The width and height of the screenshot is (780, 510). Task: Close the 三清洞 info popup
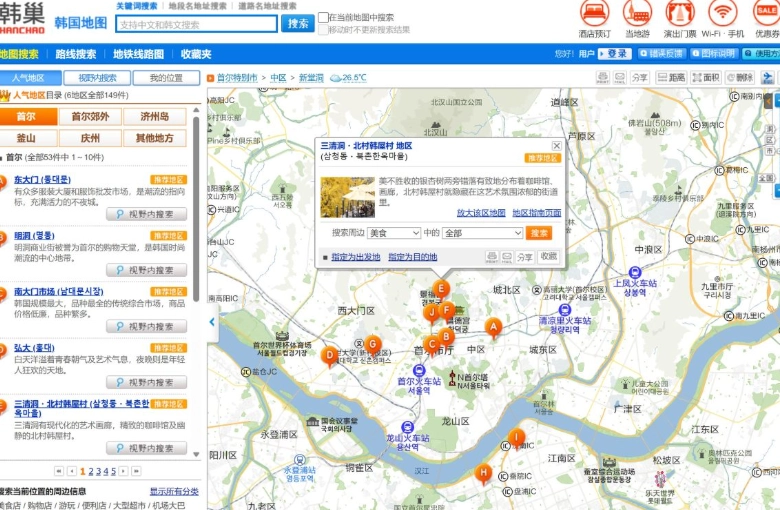pyautogui.click(x=557, y=146)
